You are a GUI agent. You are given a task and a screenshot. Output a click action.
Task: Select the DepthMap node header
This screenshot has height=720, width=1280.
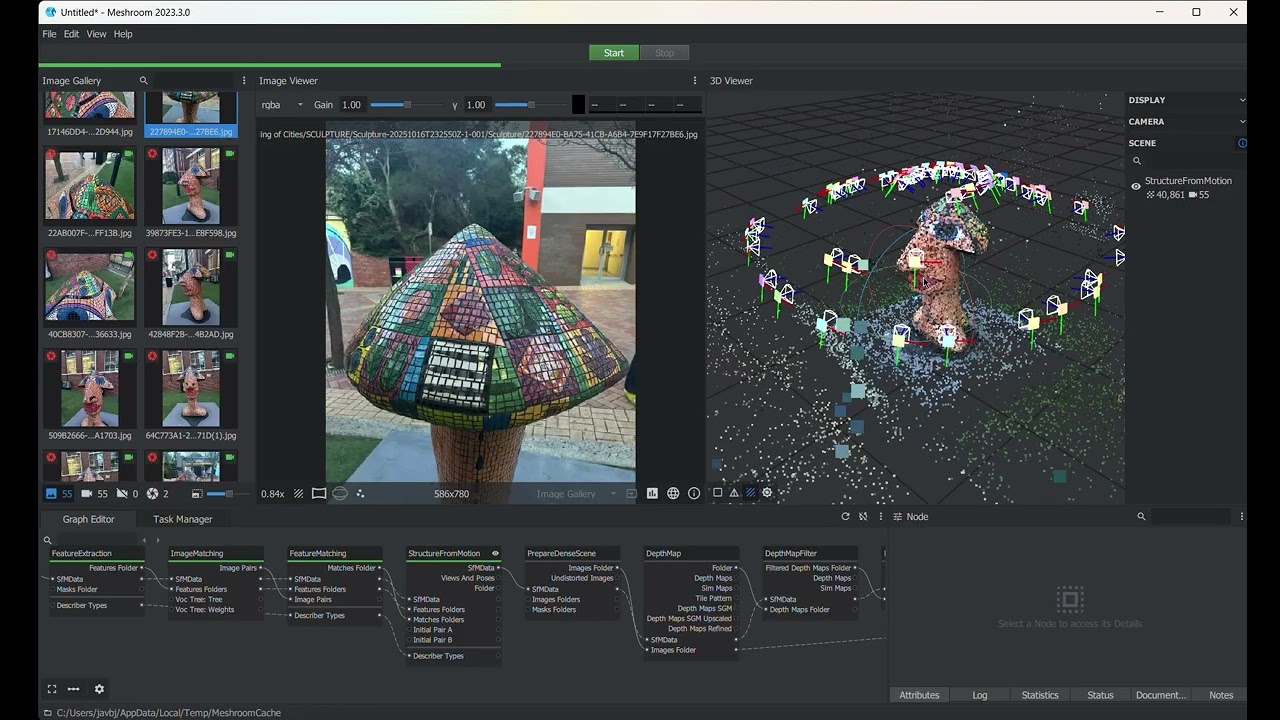[x=691, y=553]
